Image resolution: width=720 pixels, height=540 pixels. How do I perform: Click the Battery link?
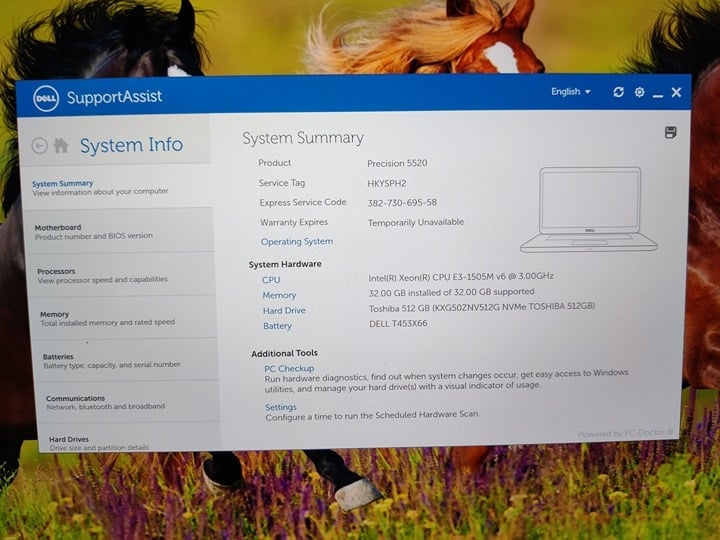[x=277, y=326]
